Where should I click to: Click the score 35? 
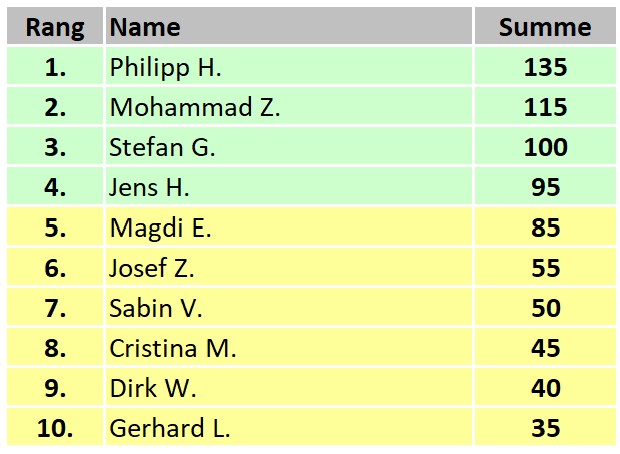(546, 428)
